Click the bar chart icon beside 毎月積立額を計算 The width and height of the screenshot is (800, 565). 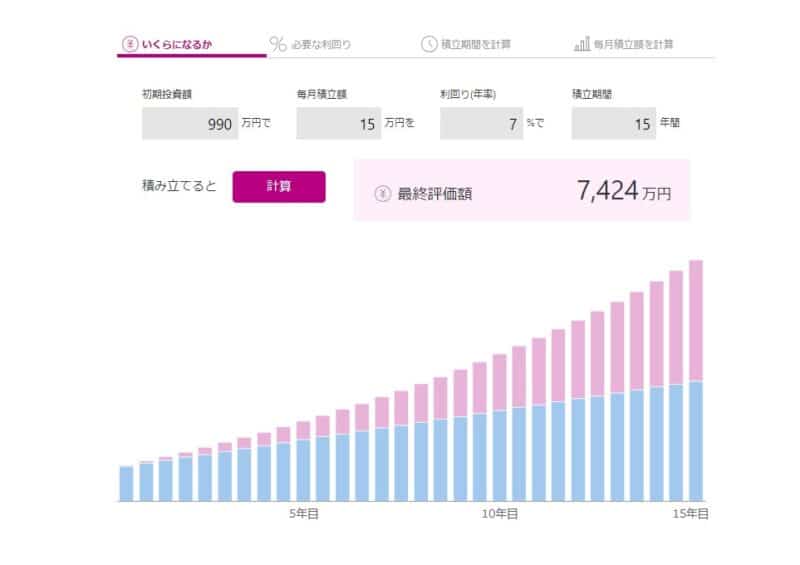[582, 44]
